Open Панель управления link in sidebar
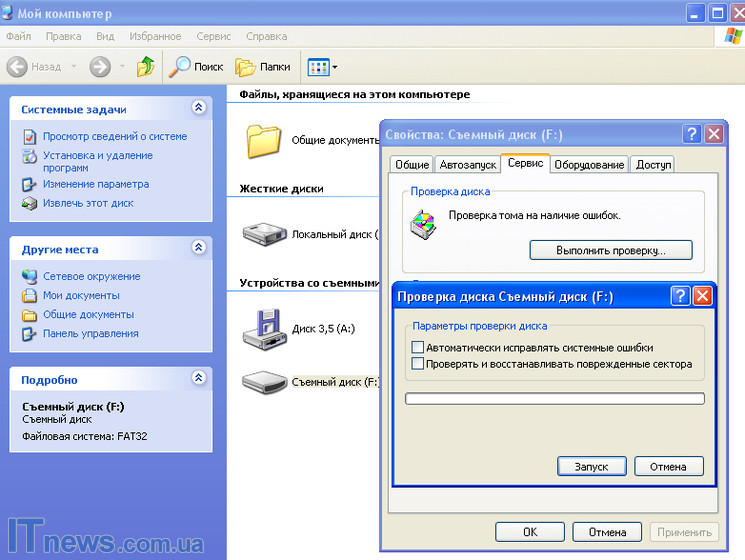This screenshot has height=560, width=745. [90, 334]
